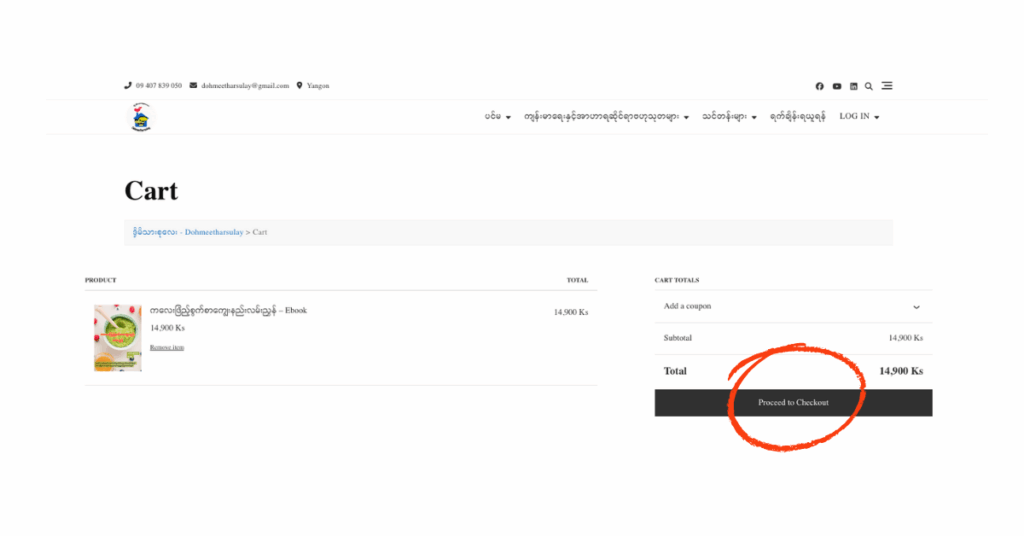Click the phone icon in the top bar
This screenshot has height=536, width=1024.
[x=128, y=86]
